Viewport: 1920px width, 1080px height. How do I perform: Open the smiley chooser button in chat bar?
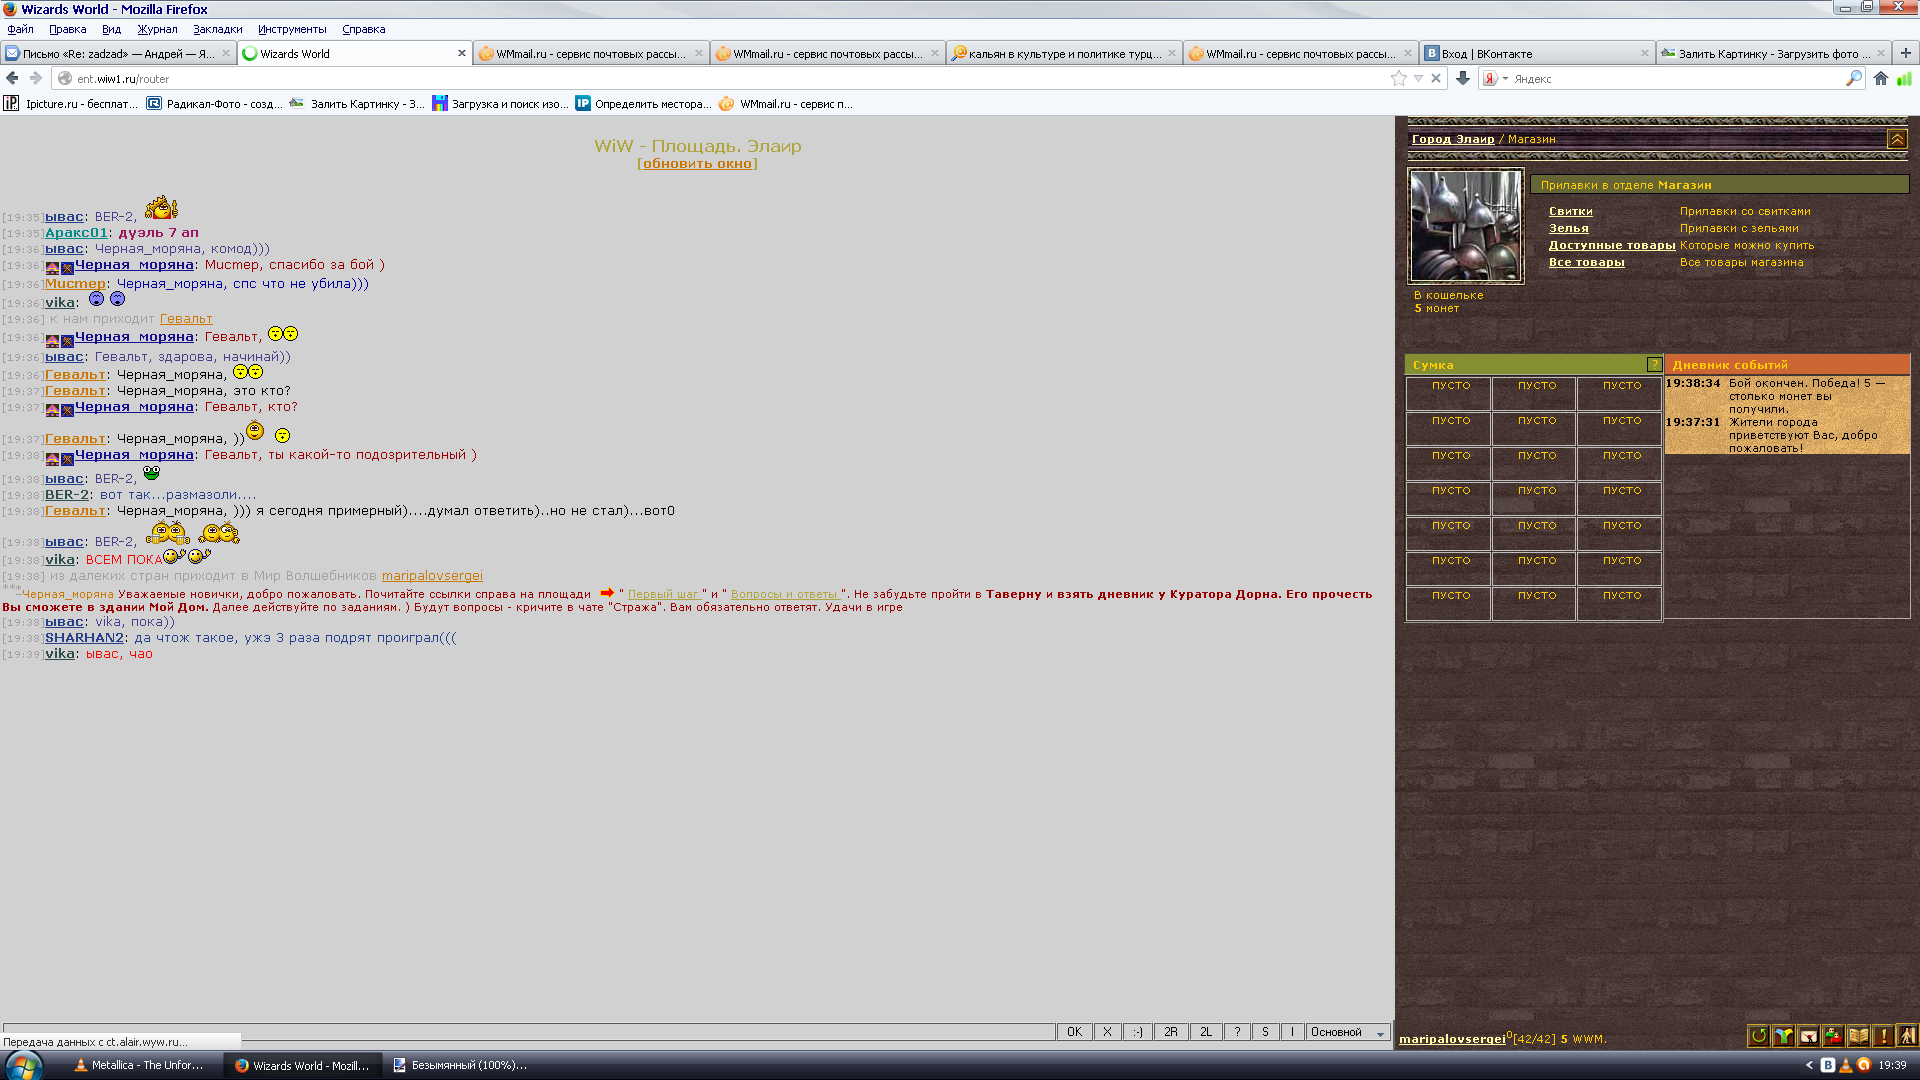coord(1137,1032)
